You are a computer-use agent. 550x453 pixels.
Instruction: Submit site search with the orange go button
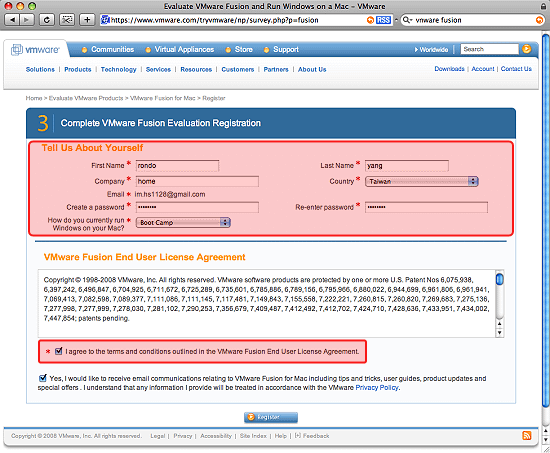[x=526, y=49]
